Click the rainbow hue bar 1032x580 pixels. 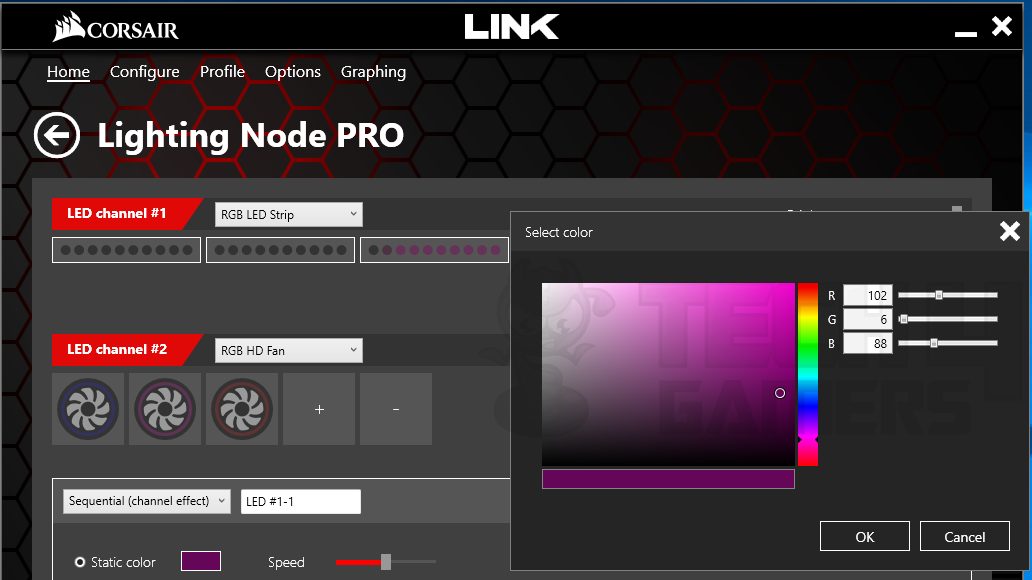click(x=808, y=375)
